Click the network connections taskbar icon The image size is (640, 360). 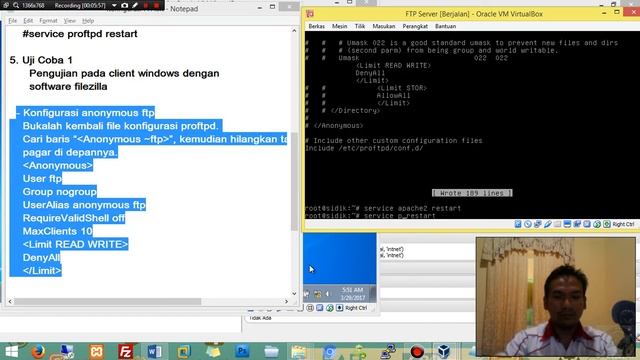pos(388,351)
